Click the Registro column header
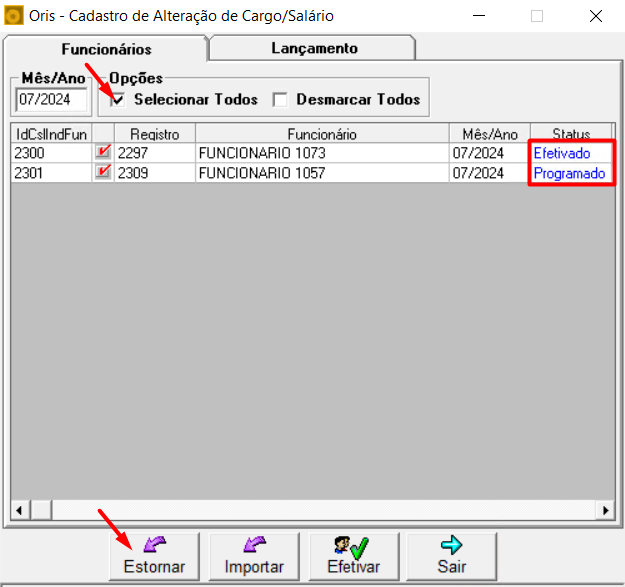This screenshot has height=587, width=625. (155, 134)
